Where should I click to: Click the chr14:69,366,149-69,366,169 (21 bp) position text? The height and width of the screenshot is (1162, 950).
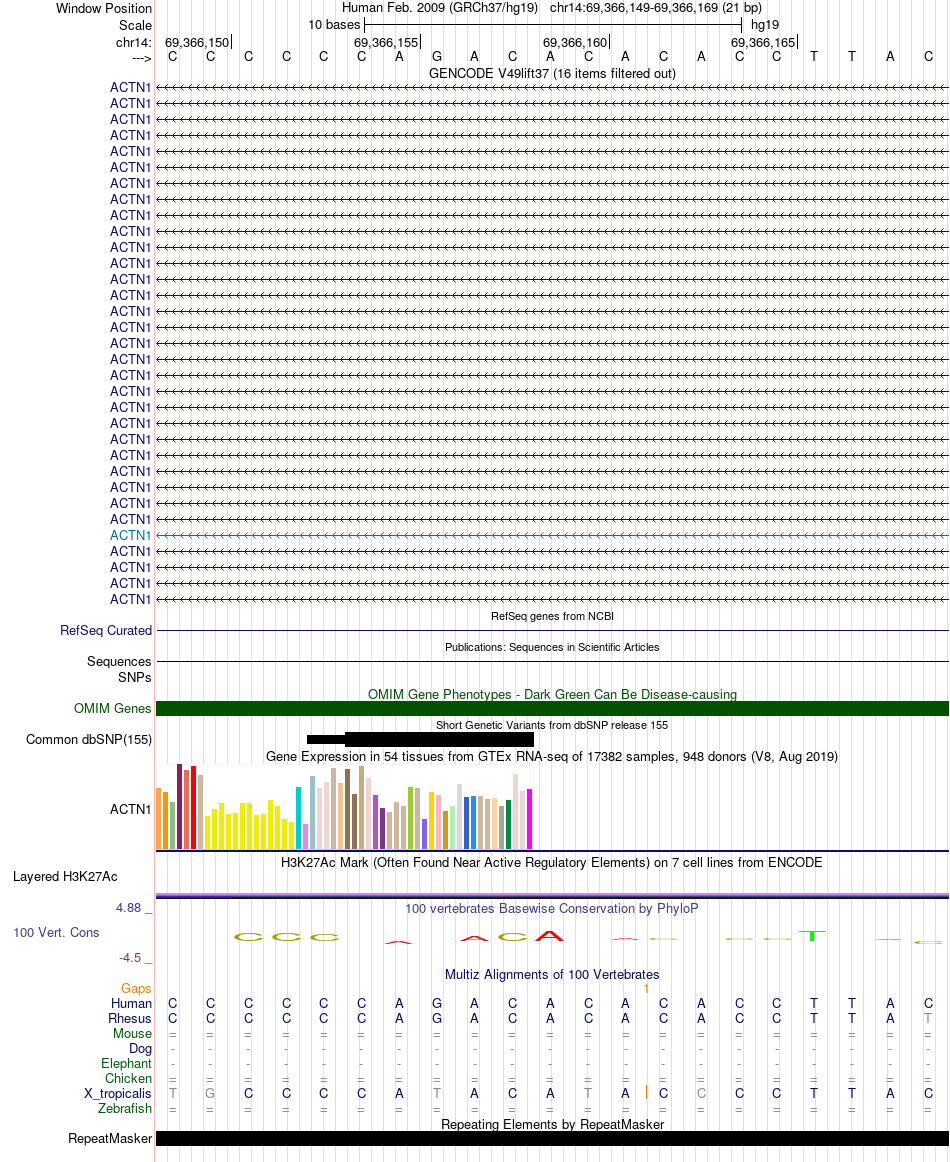coord(656,8)
